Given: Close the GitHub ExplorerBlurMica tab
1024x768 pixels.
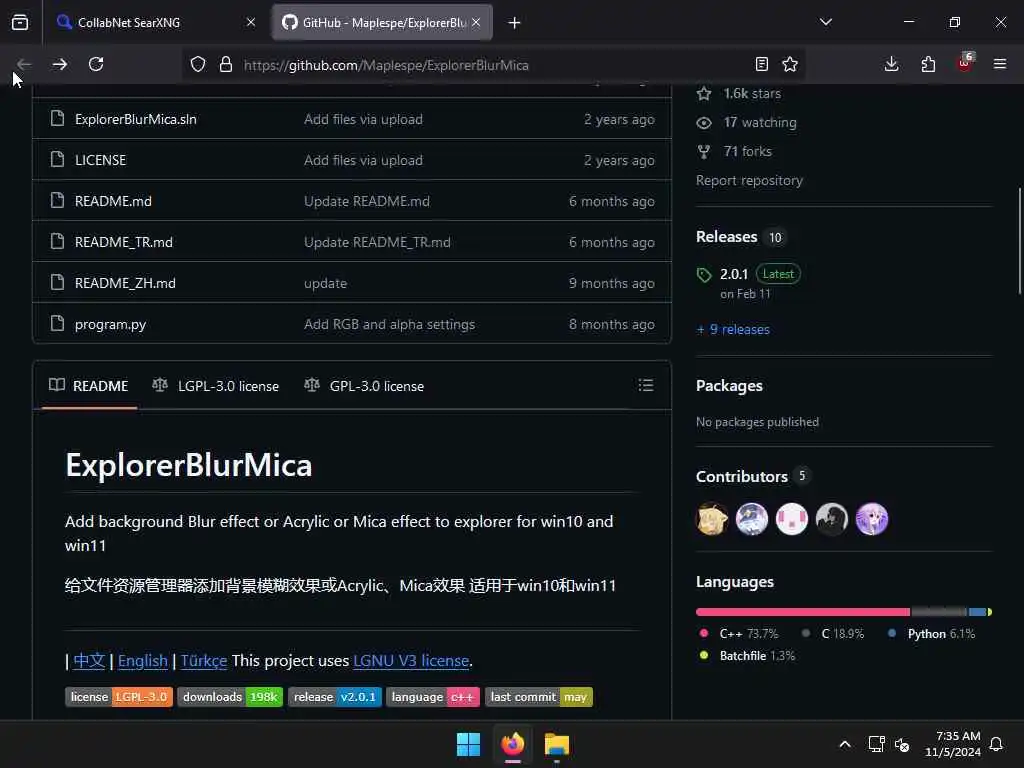Looking at the screenshot, I should (x=476, y=22).
